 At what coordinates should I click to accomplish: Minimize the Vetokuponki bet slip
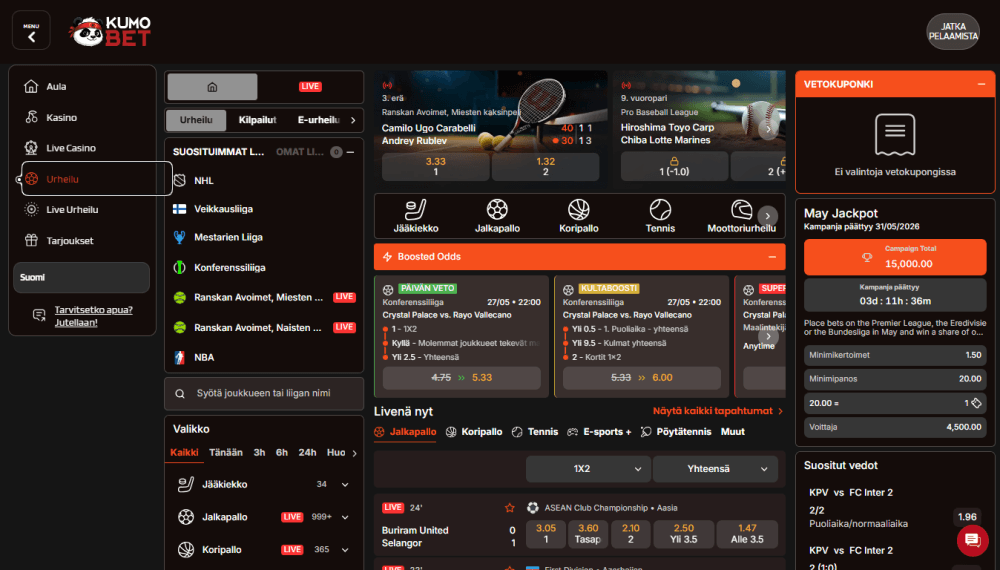click(982, 84)
